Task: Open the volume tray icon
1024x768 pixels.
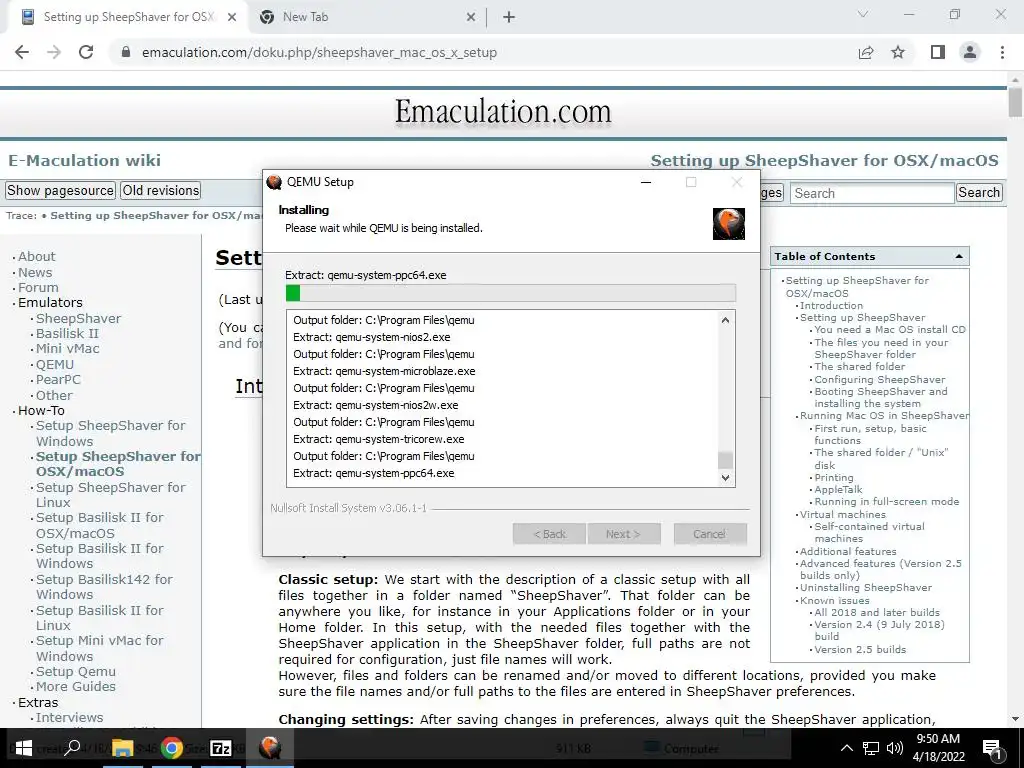Action: point(895,748)
